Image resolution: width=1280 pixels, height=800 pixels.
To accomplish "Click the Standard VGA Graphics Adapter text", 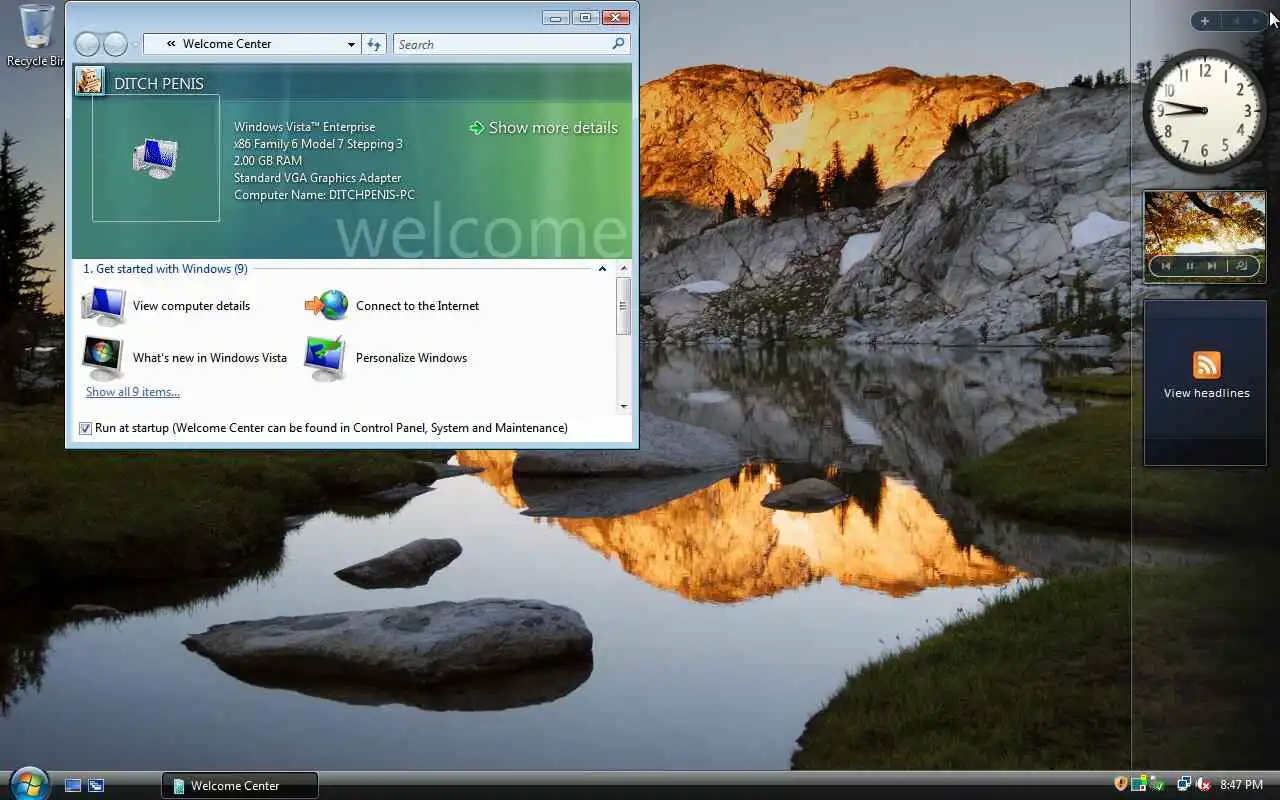I will point(317,178).
